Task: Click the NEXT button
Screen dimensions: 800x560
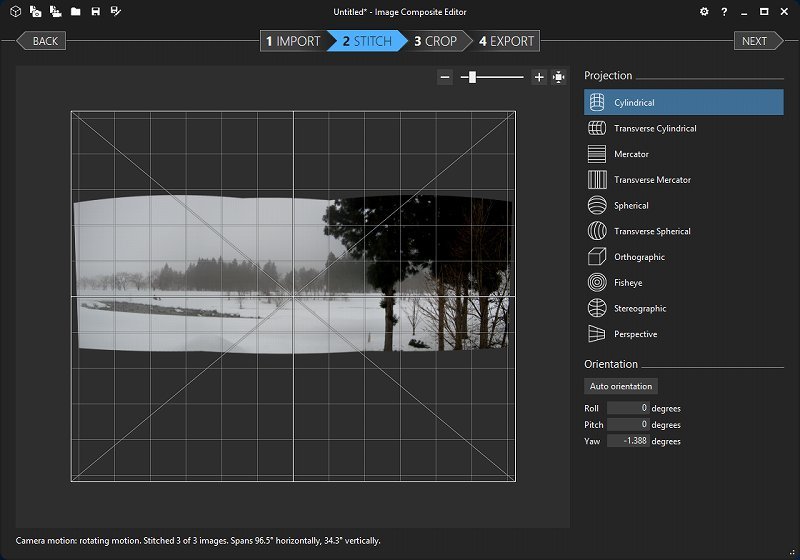Action: (x=758, y=41)
